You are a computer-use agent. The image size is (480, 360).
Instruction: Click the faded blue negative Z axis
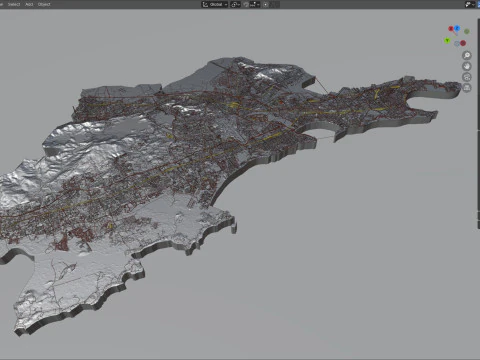click(457, 44)
